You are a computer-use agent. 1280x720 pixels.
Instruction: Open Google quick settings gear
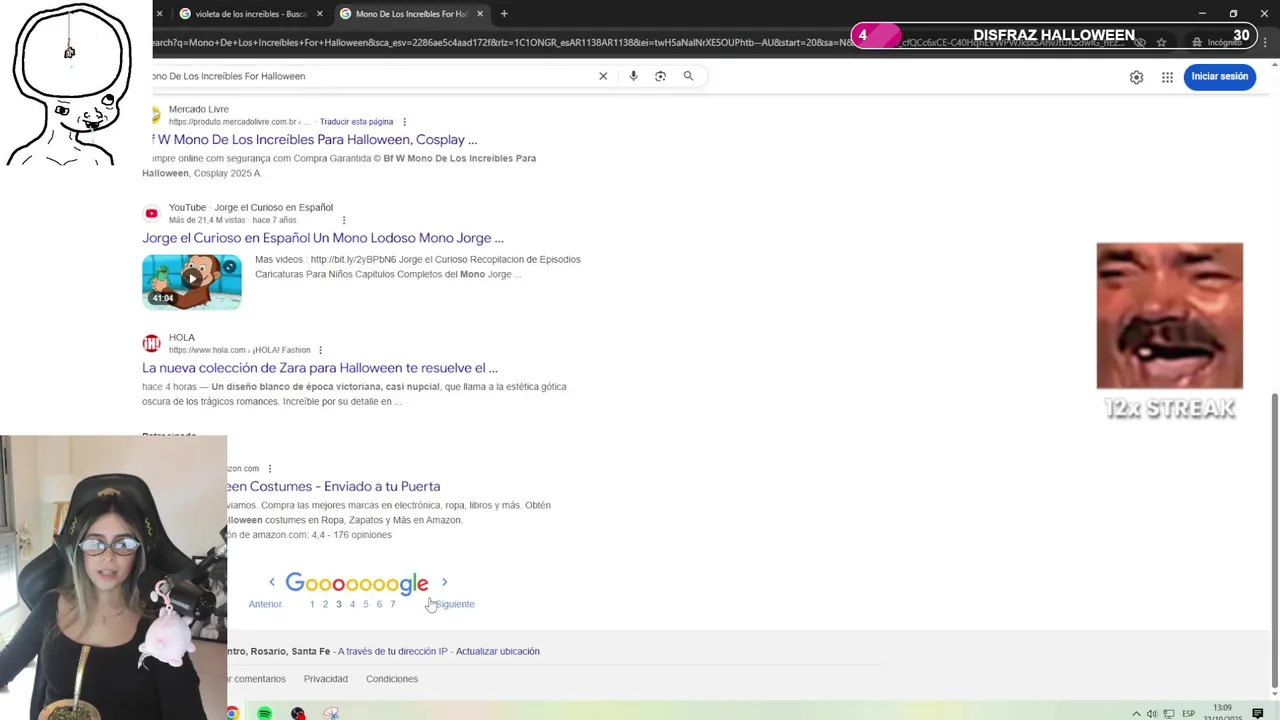click(x=1136, y=77)
